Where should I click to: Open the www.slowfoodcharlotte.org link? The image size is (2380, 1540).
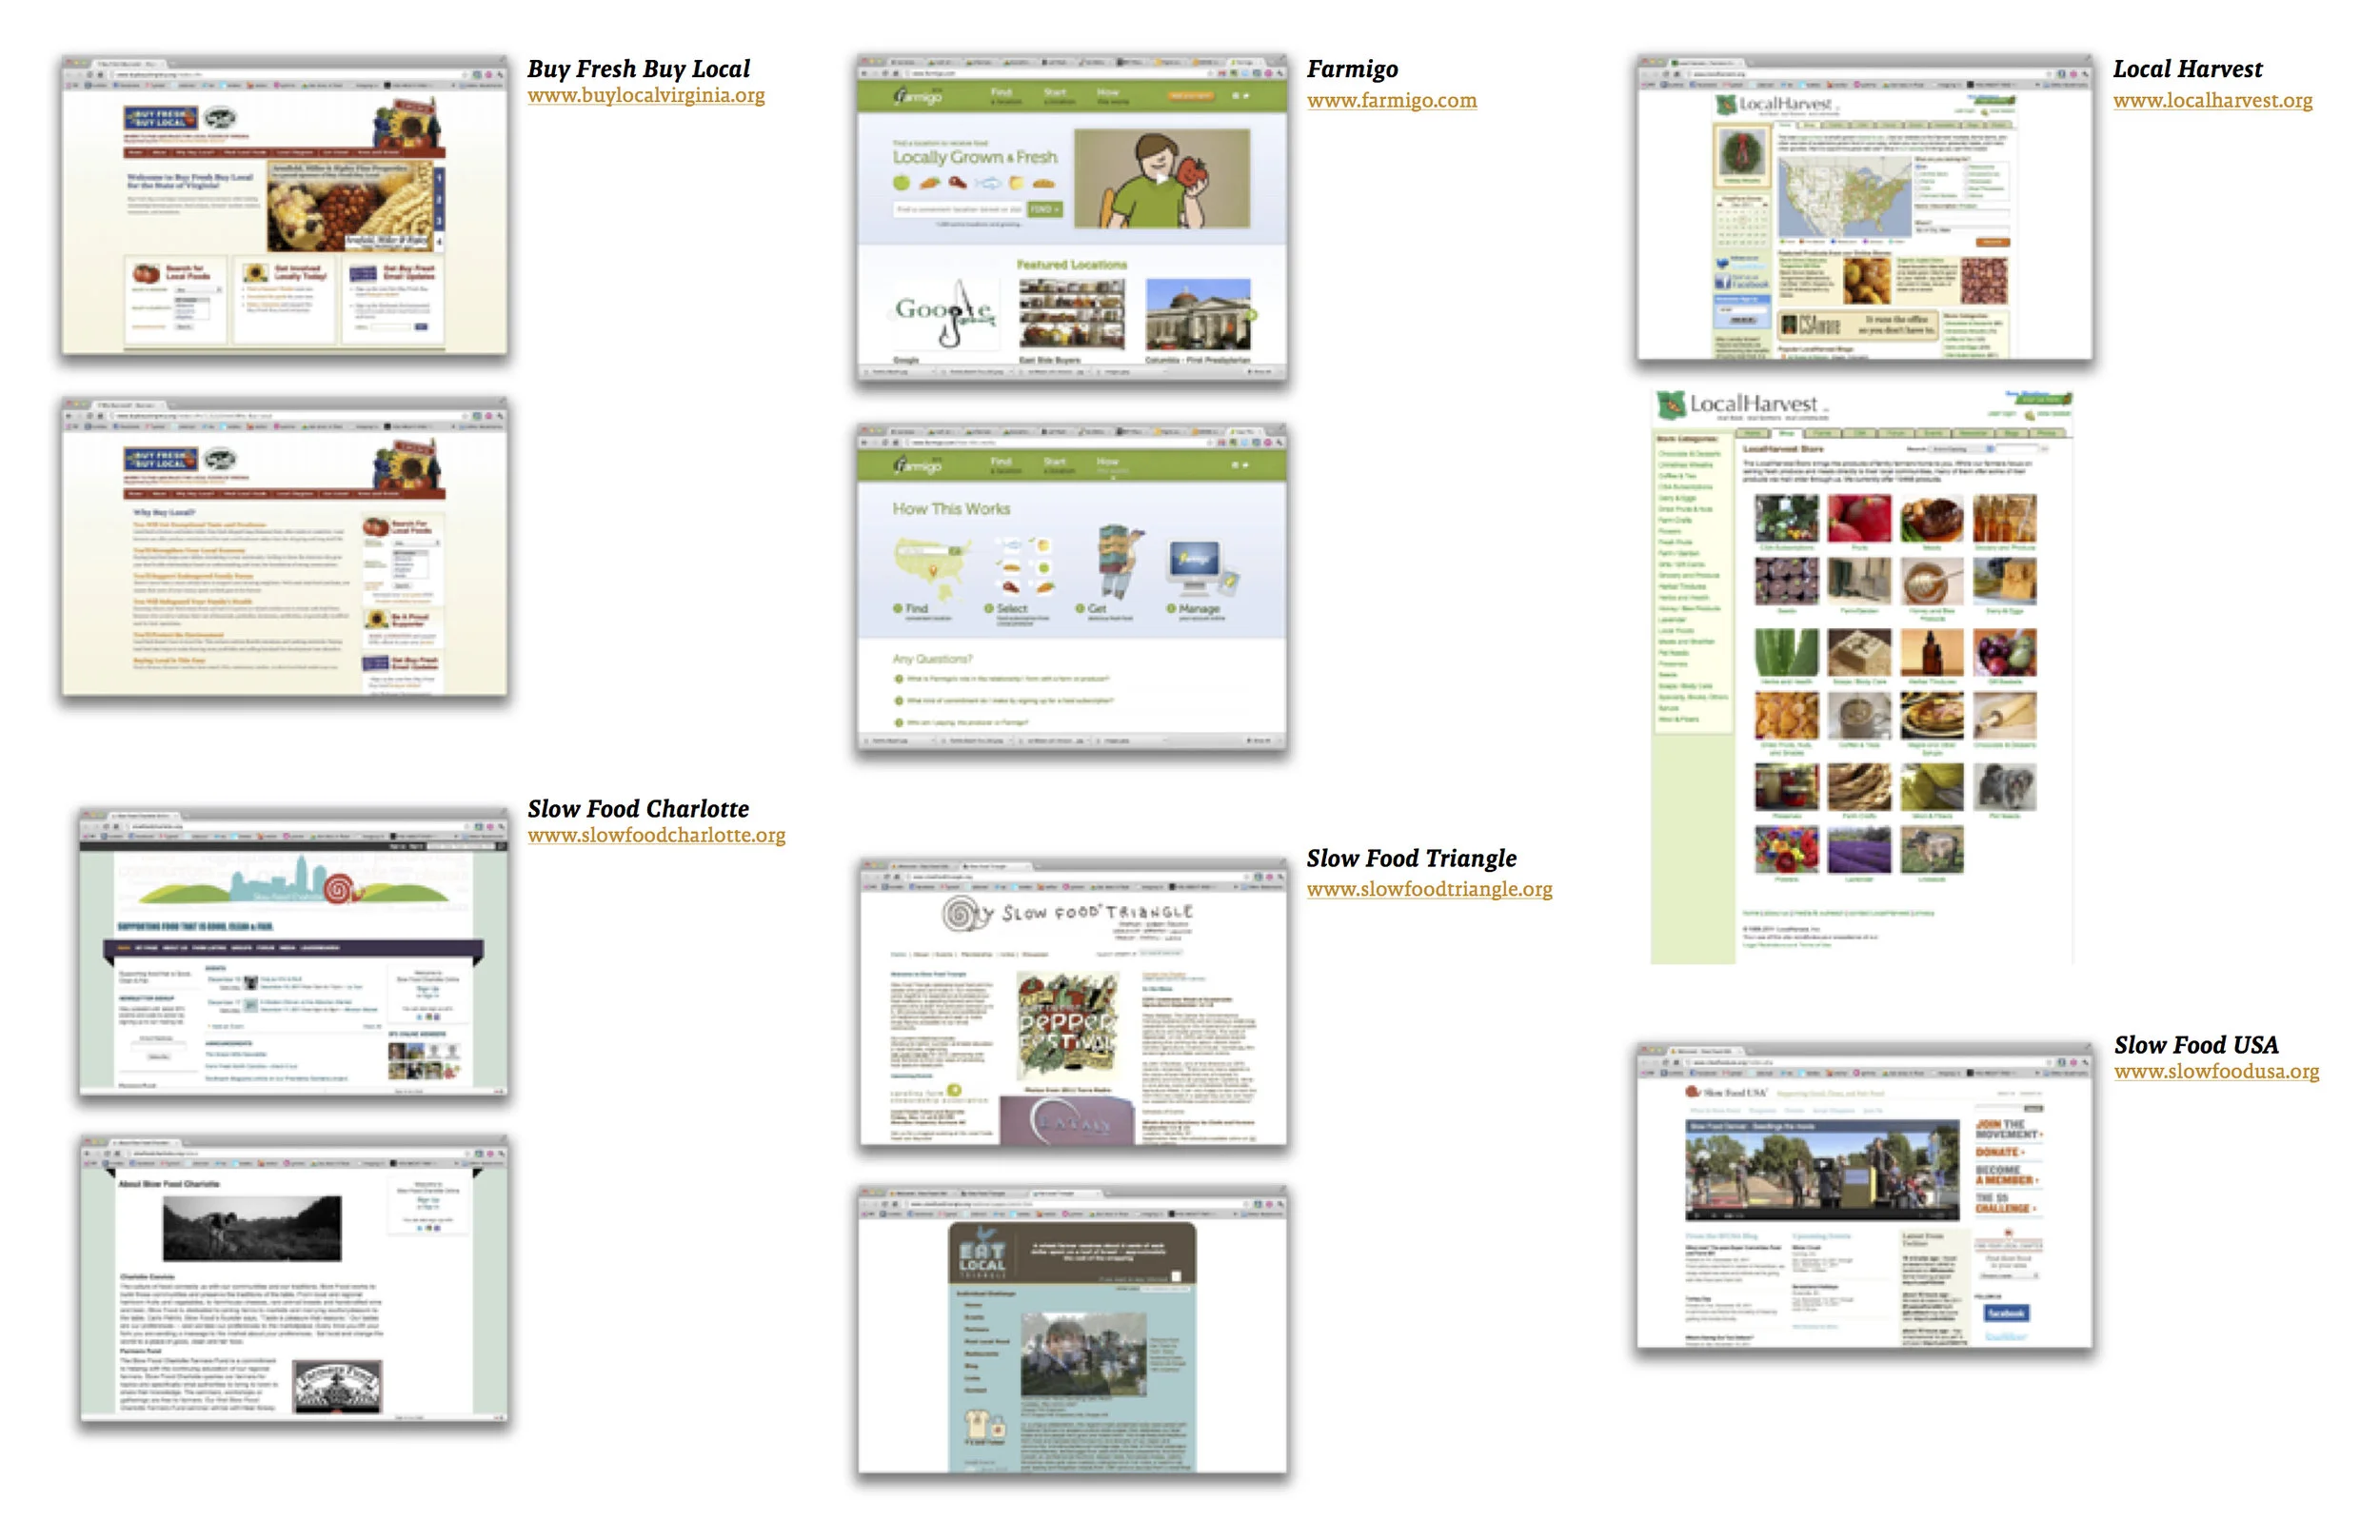tap(656, 835)
